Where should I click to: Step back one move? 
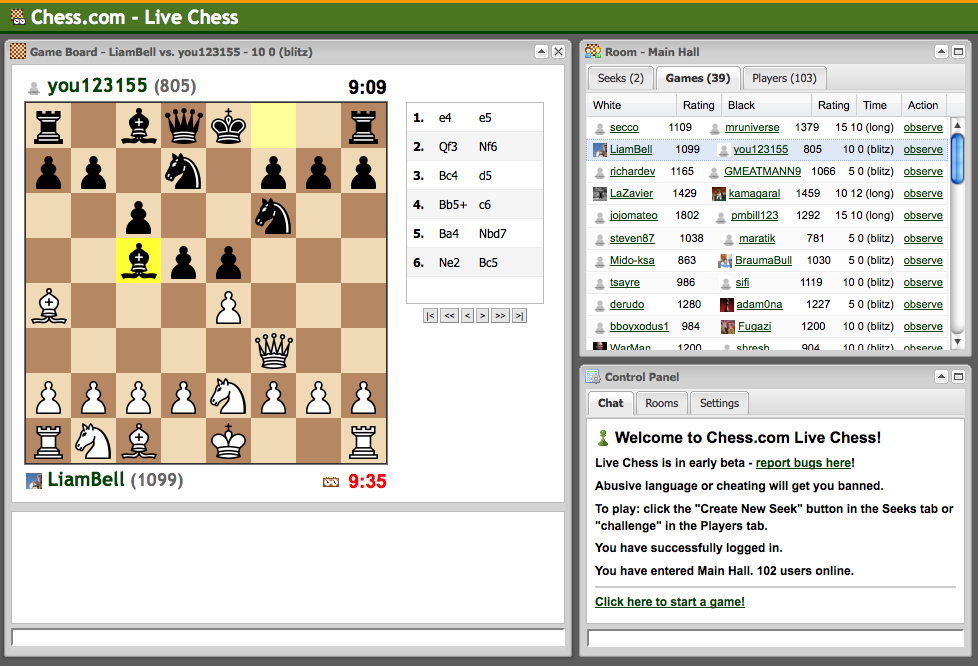(x=467, y=316)
